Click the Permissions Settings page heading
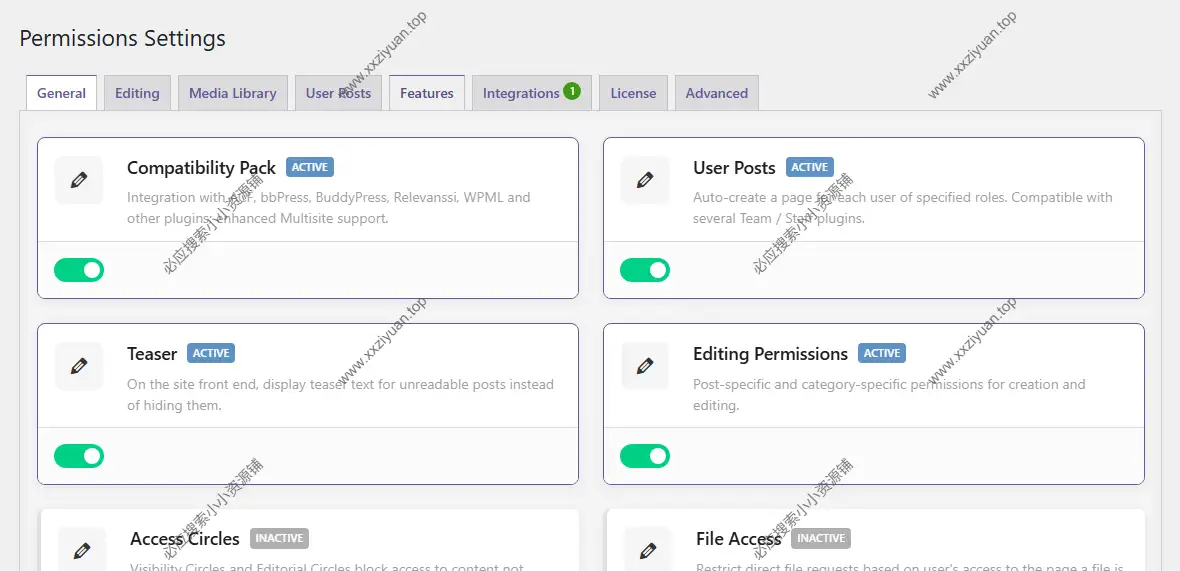1180x571 pixels. [123, 38]
